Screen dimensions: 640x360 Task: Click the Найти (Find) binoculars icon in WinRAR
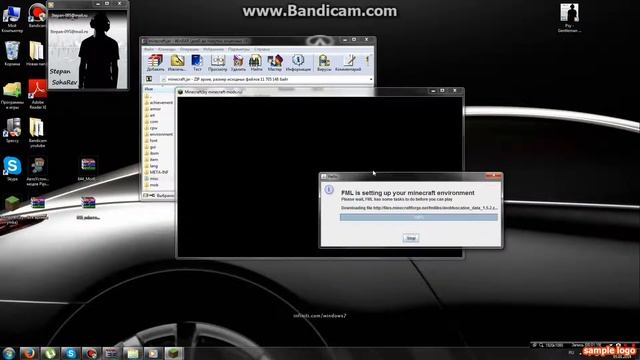256,63
